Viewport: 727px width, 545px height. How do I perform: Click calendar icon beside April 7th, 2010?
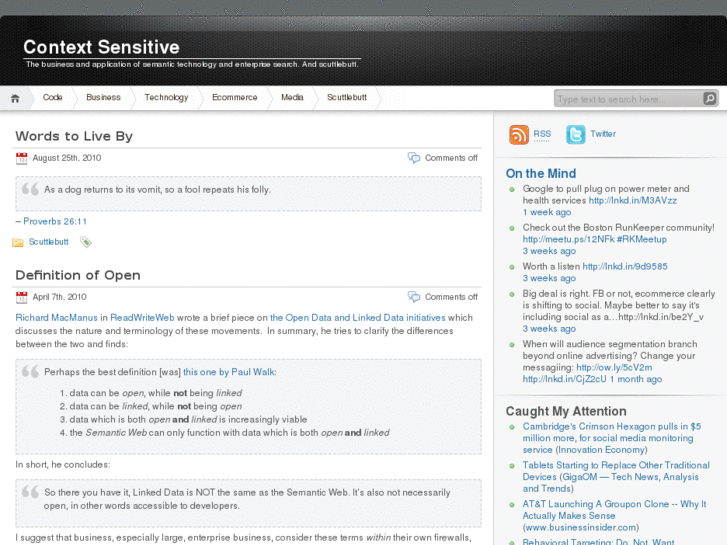[x=21, y=297]
